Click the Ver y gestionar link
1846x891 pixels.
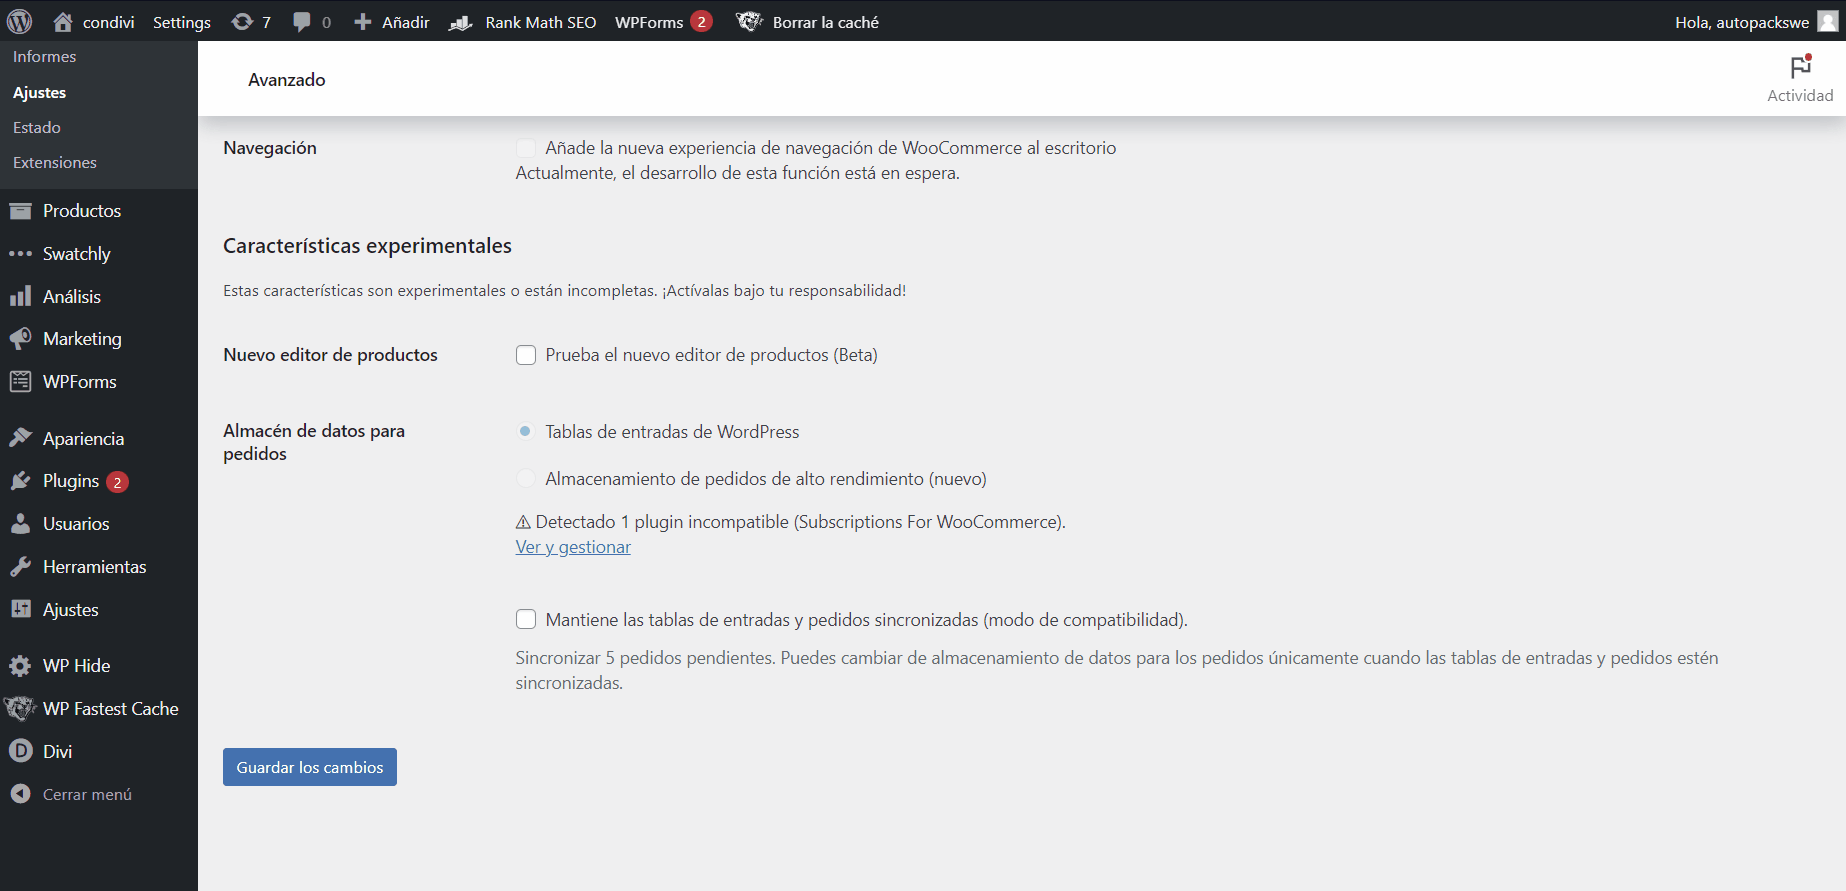573,547
